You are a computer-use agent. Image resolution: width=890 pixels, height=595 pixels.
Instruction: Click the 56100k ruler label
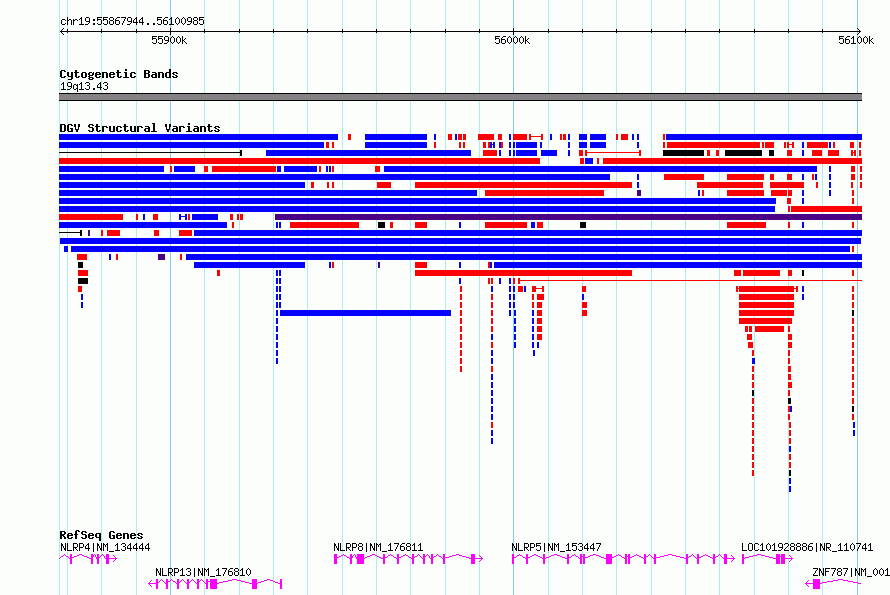pyautogui.click(x=856, y=40)
